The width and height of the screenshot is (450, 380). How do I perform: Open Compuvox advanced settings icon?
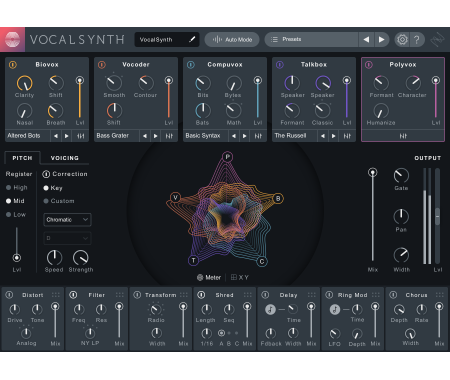258,136
